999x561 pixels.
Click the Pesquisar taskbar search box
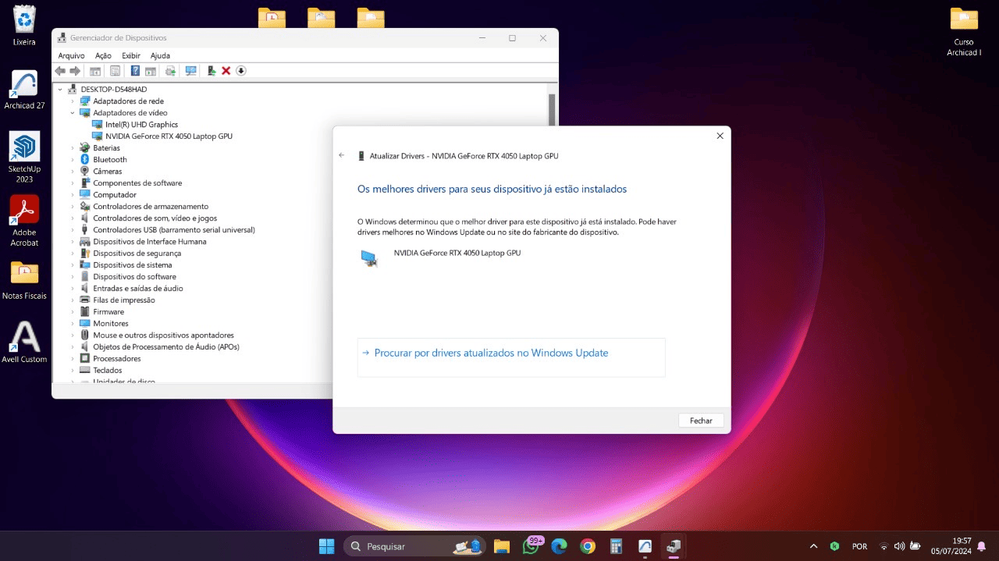pyautogui.click(x=414, y=546)
